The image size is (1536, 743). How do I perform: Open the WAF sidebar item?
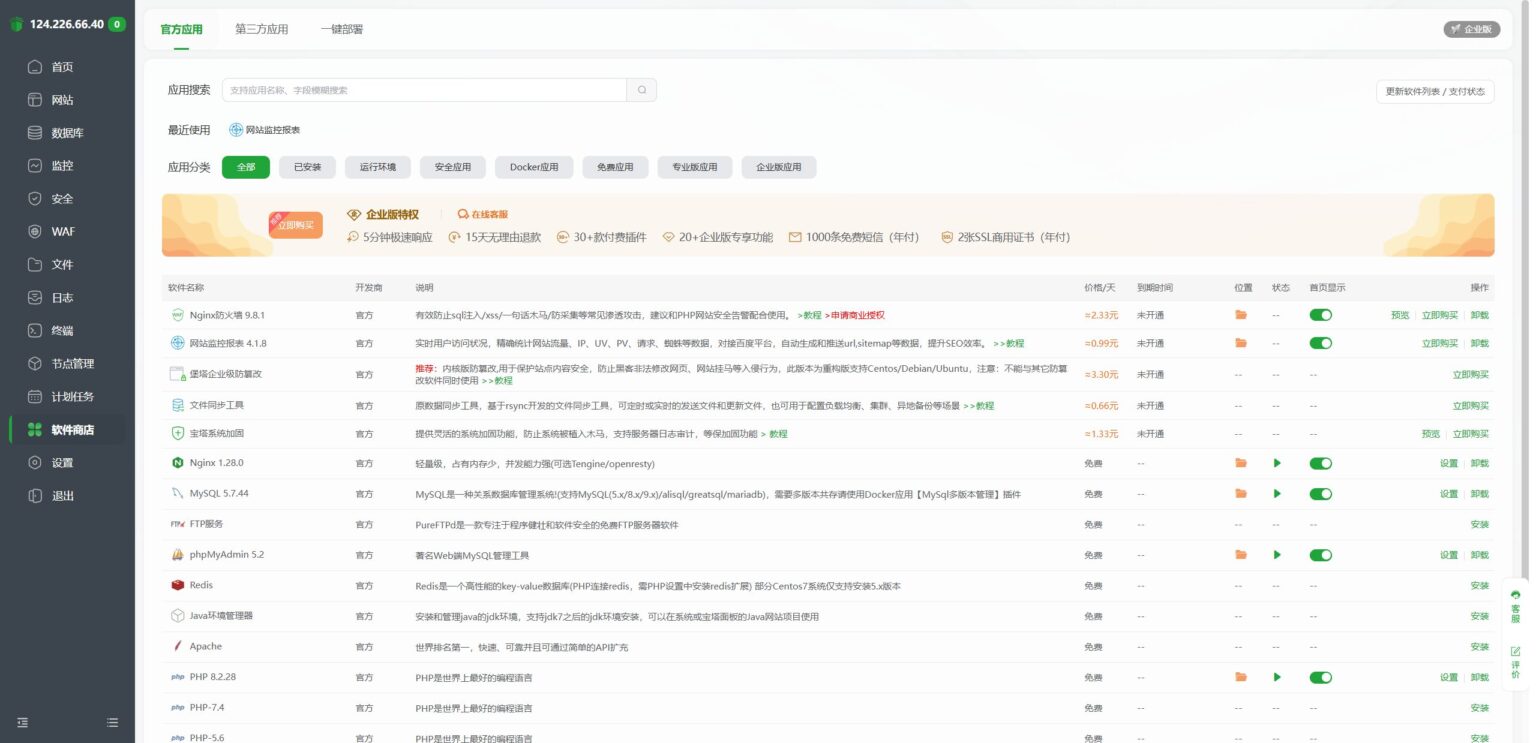point(63,232)
